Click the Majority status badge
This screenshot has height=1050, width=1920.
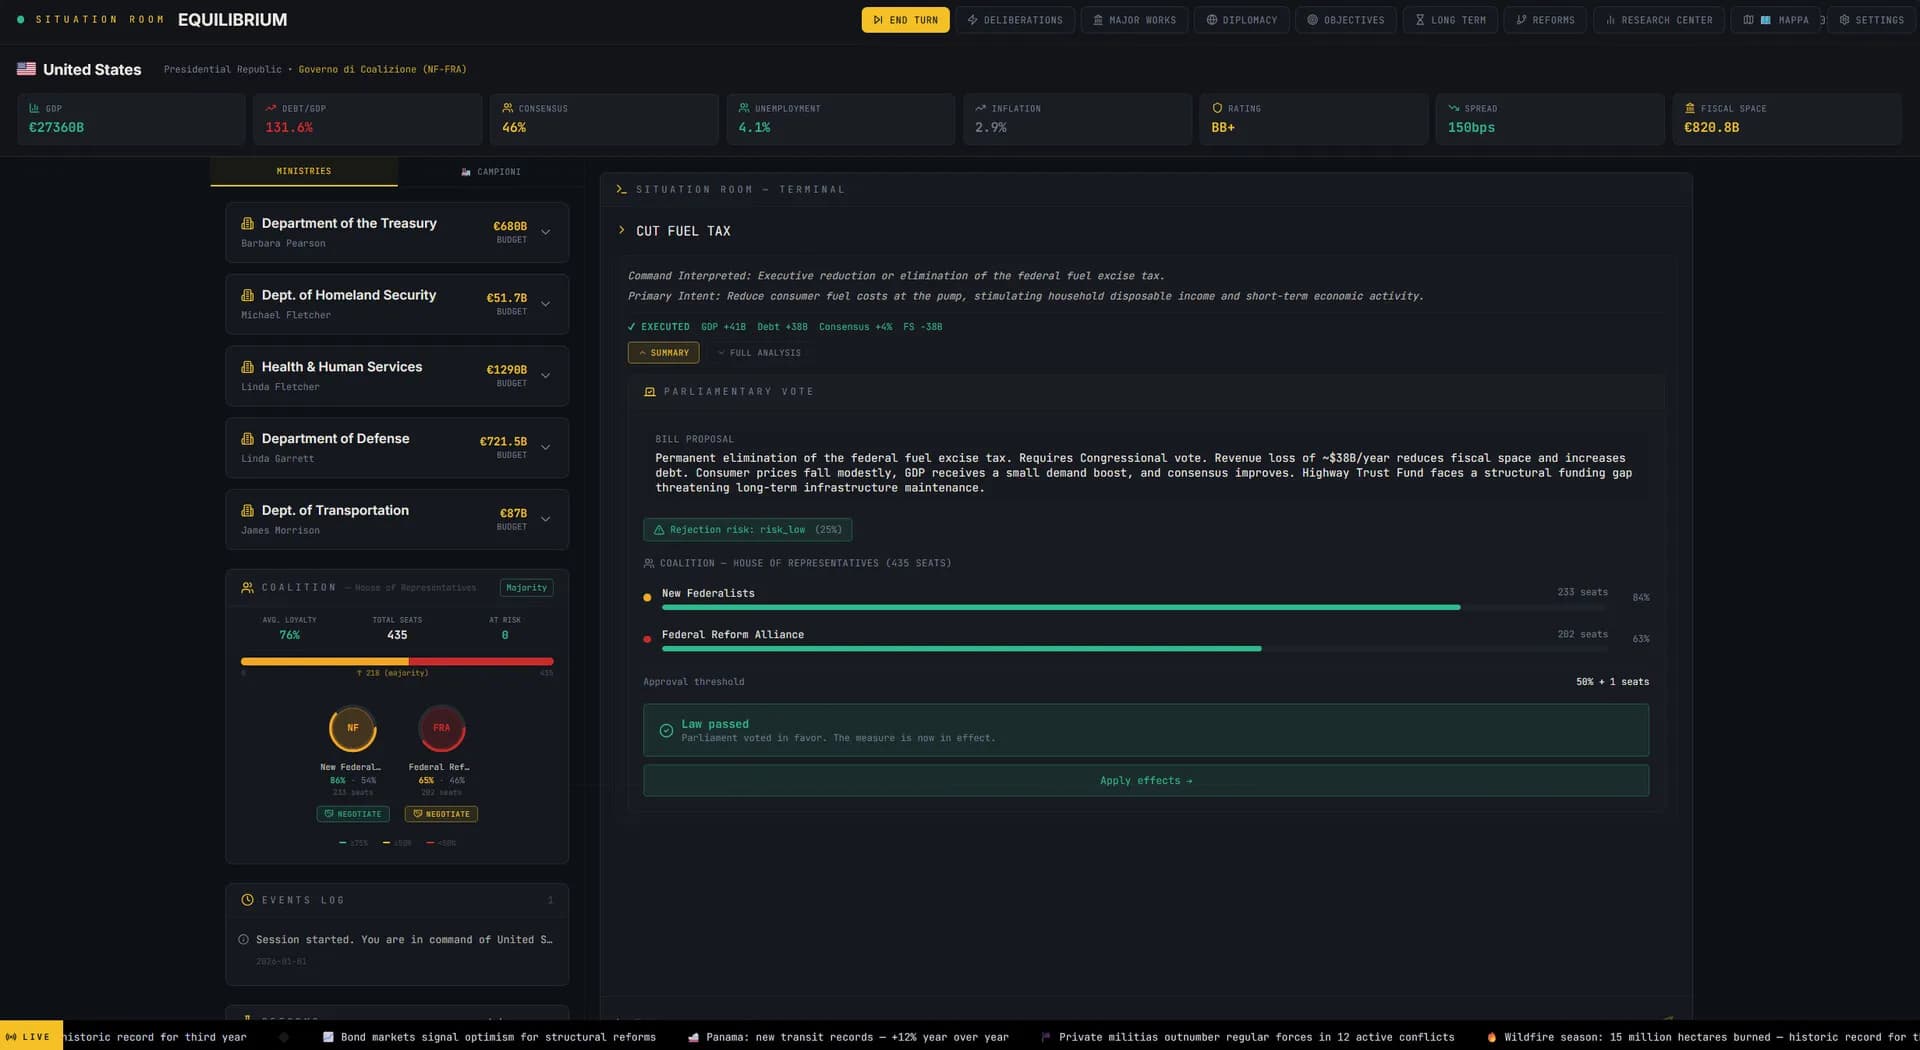pos(527,588)
